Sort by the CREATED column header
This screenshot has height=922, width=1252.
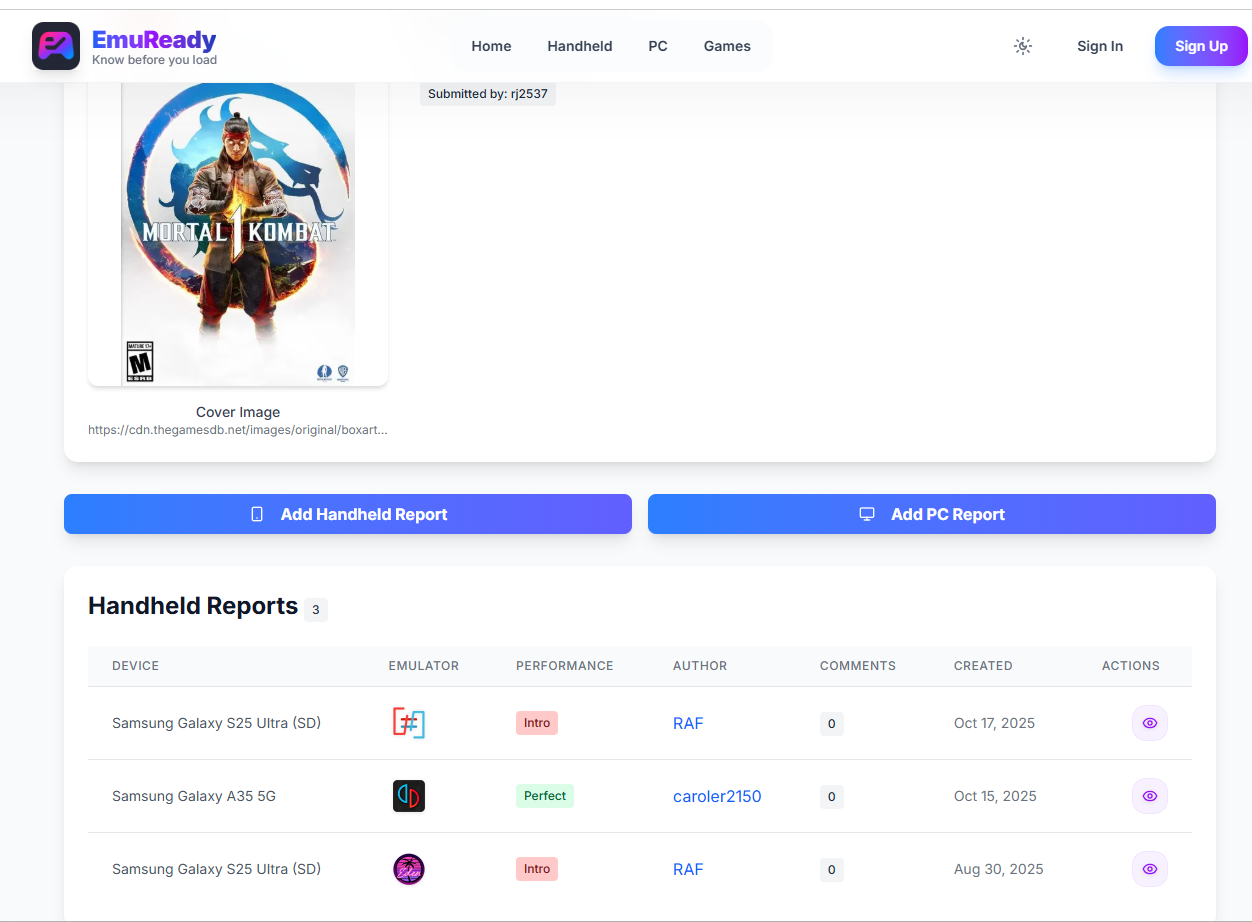(x=983, y=666)
